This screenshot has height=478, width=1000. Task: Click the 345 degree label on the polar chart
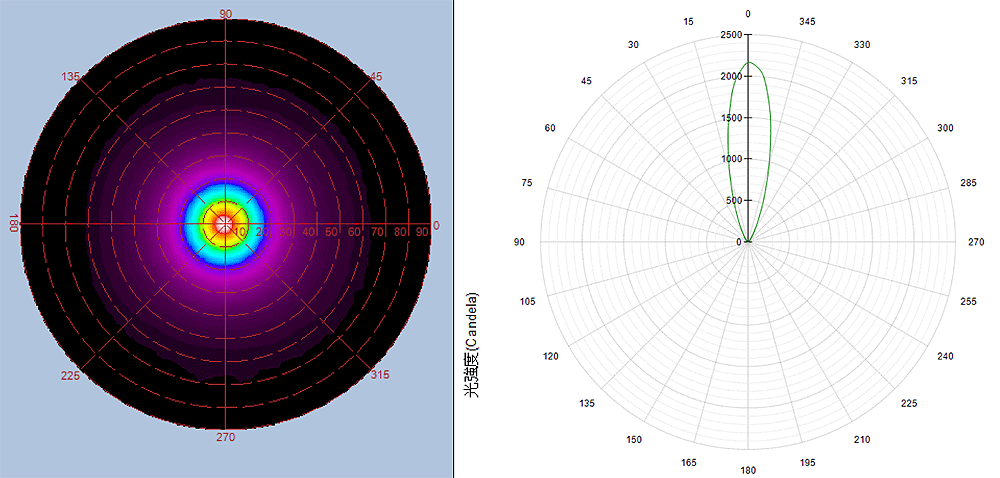coord(807,21)
